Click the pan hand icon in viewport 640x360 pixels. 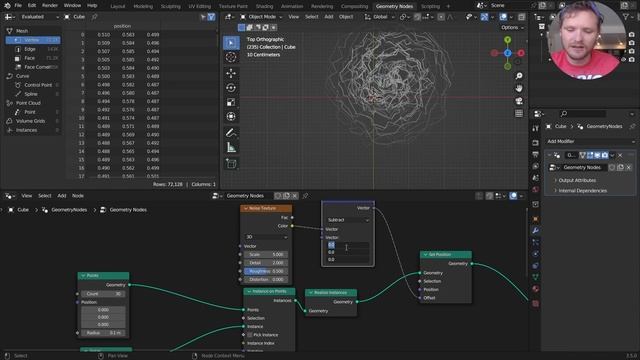(x=519, y=88)
